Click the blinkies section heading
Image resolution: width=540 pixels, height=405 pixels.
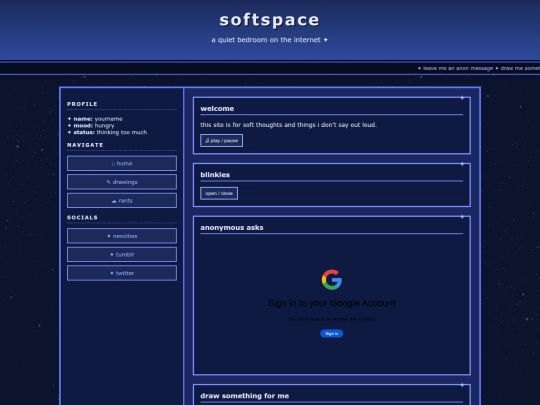(x=215, y=175)
